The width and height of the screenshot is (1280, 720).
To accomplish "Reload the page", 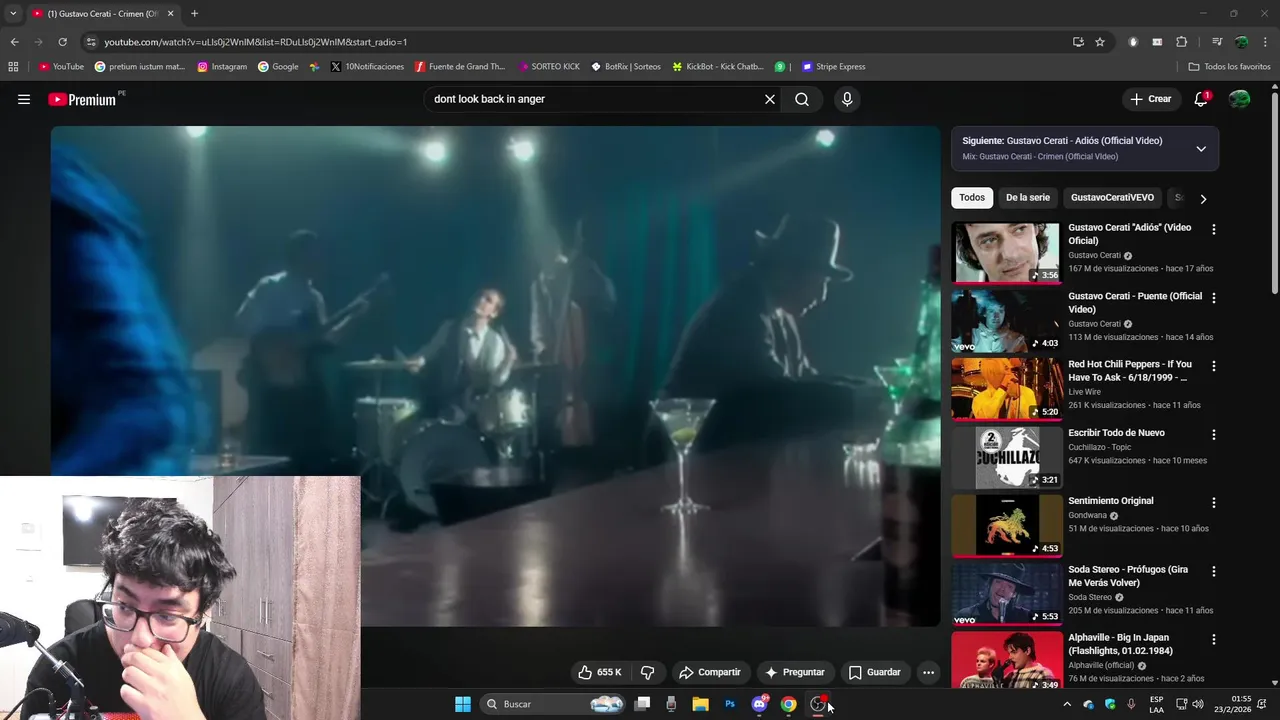I will click(x=62, y=42).
